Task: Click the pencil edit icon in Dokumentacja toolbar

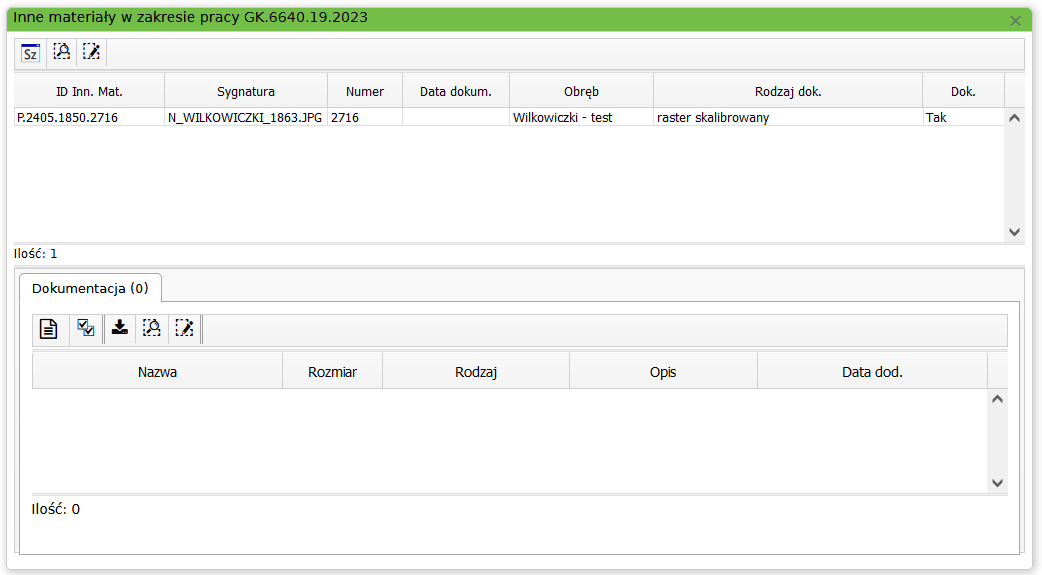Action: pyautogui.click(x=184, y=328)
